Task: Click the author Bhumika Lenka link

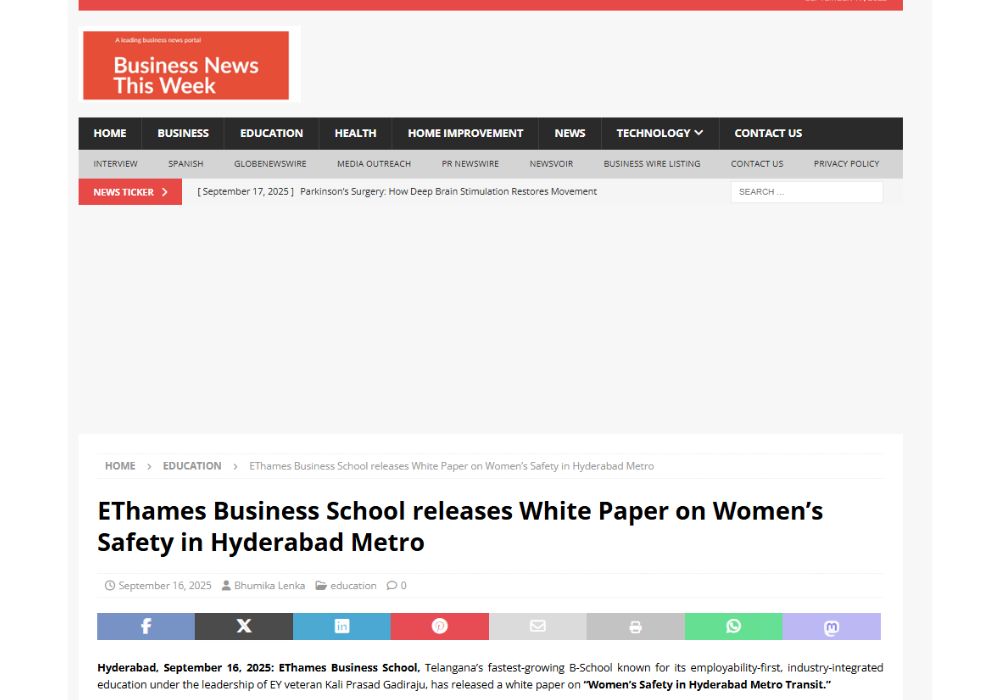Action: coord(269,585)
